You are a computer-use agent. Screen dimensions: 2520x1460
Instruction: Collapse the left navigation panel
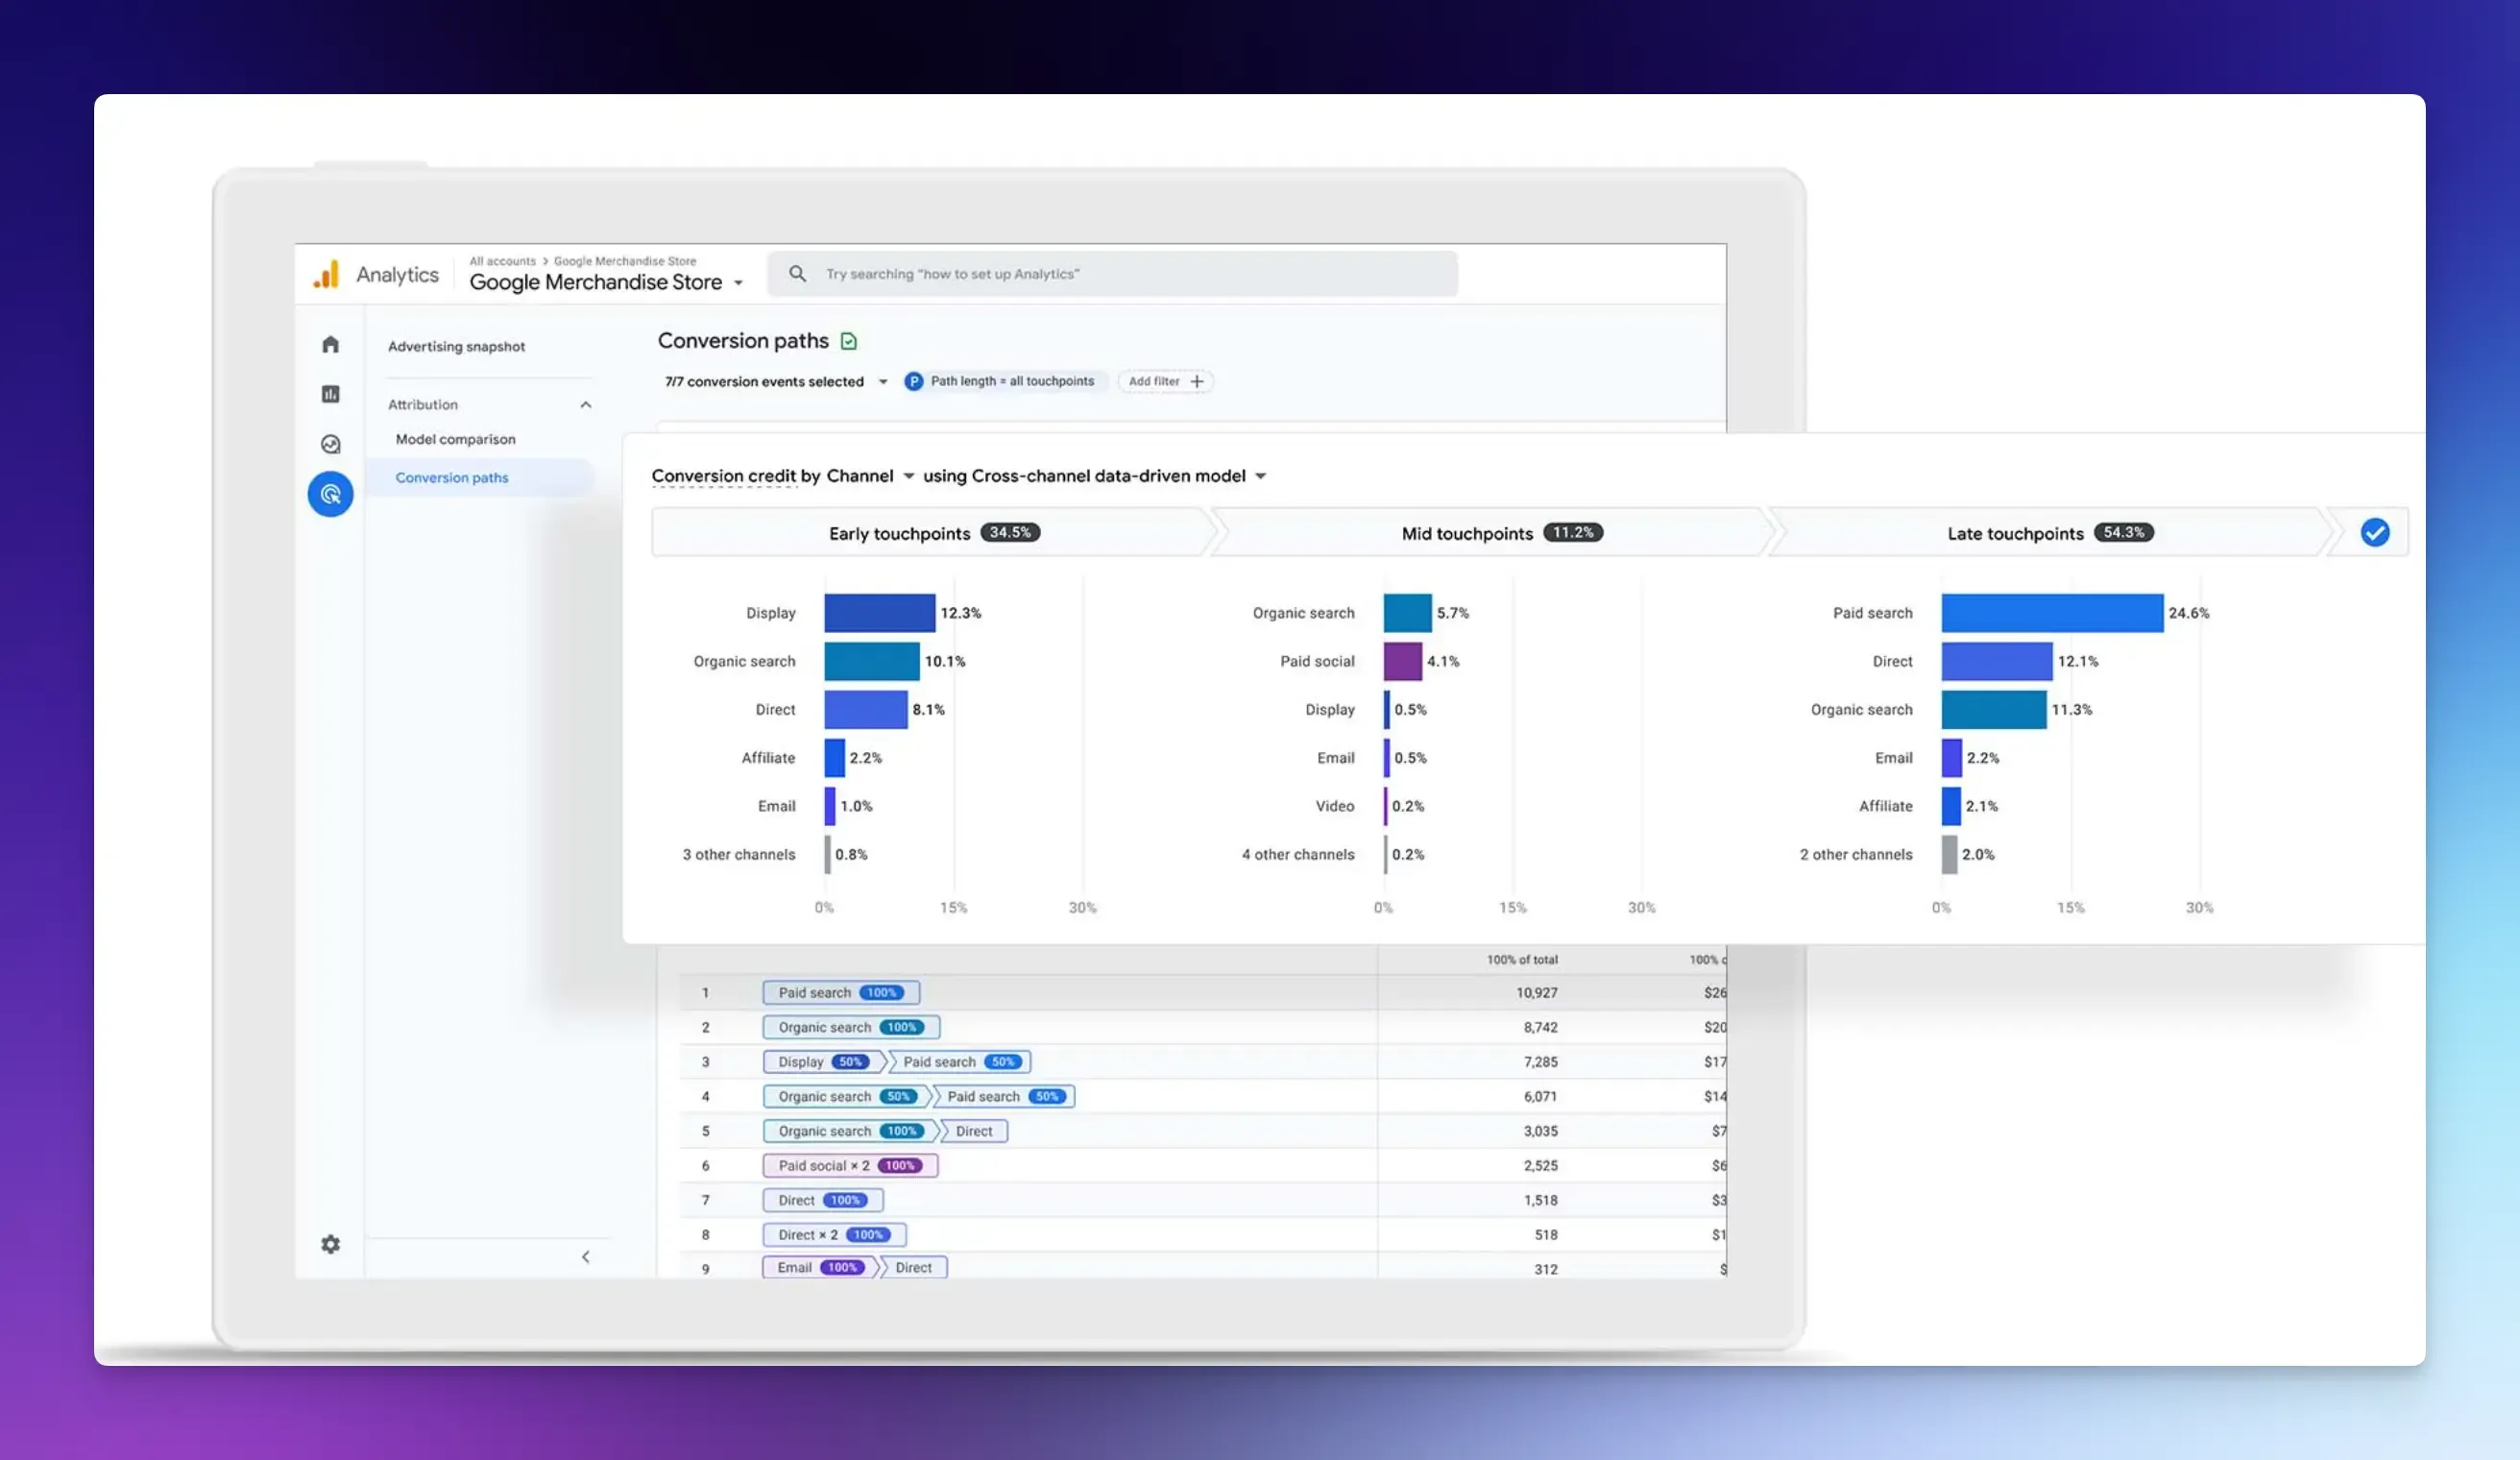tap(586, 1256)
